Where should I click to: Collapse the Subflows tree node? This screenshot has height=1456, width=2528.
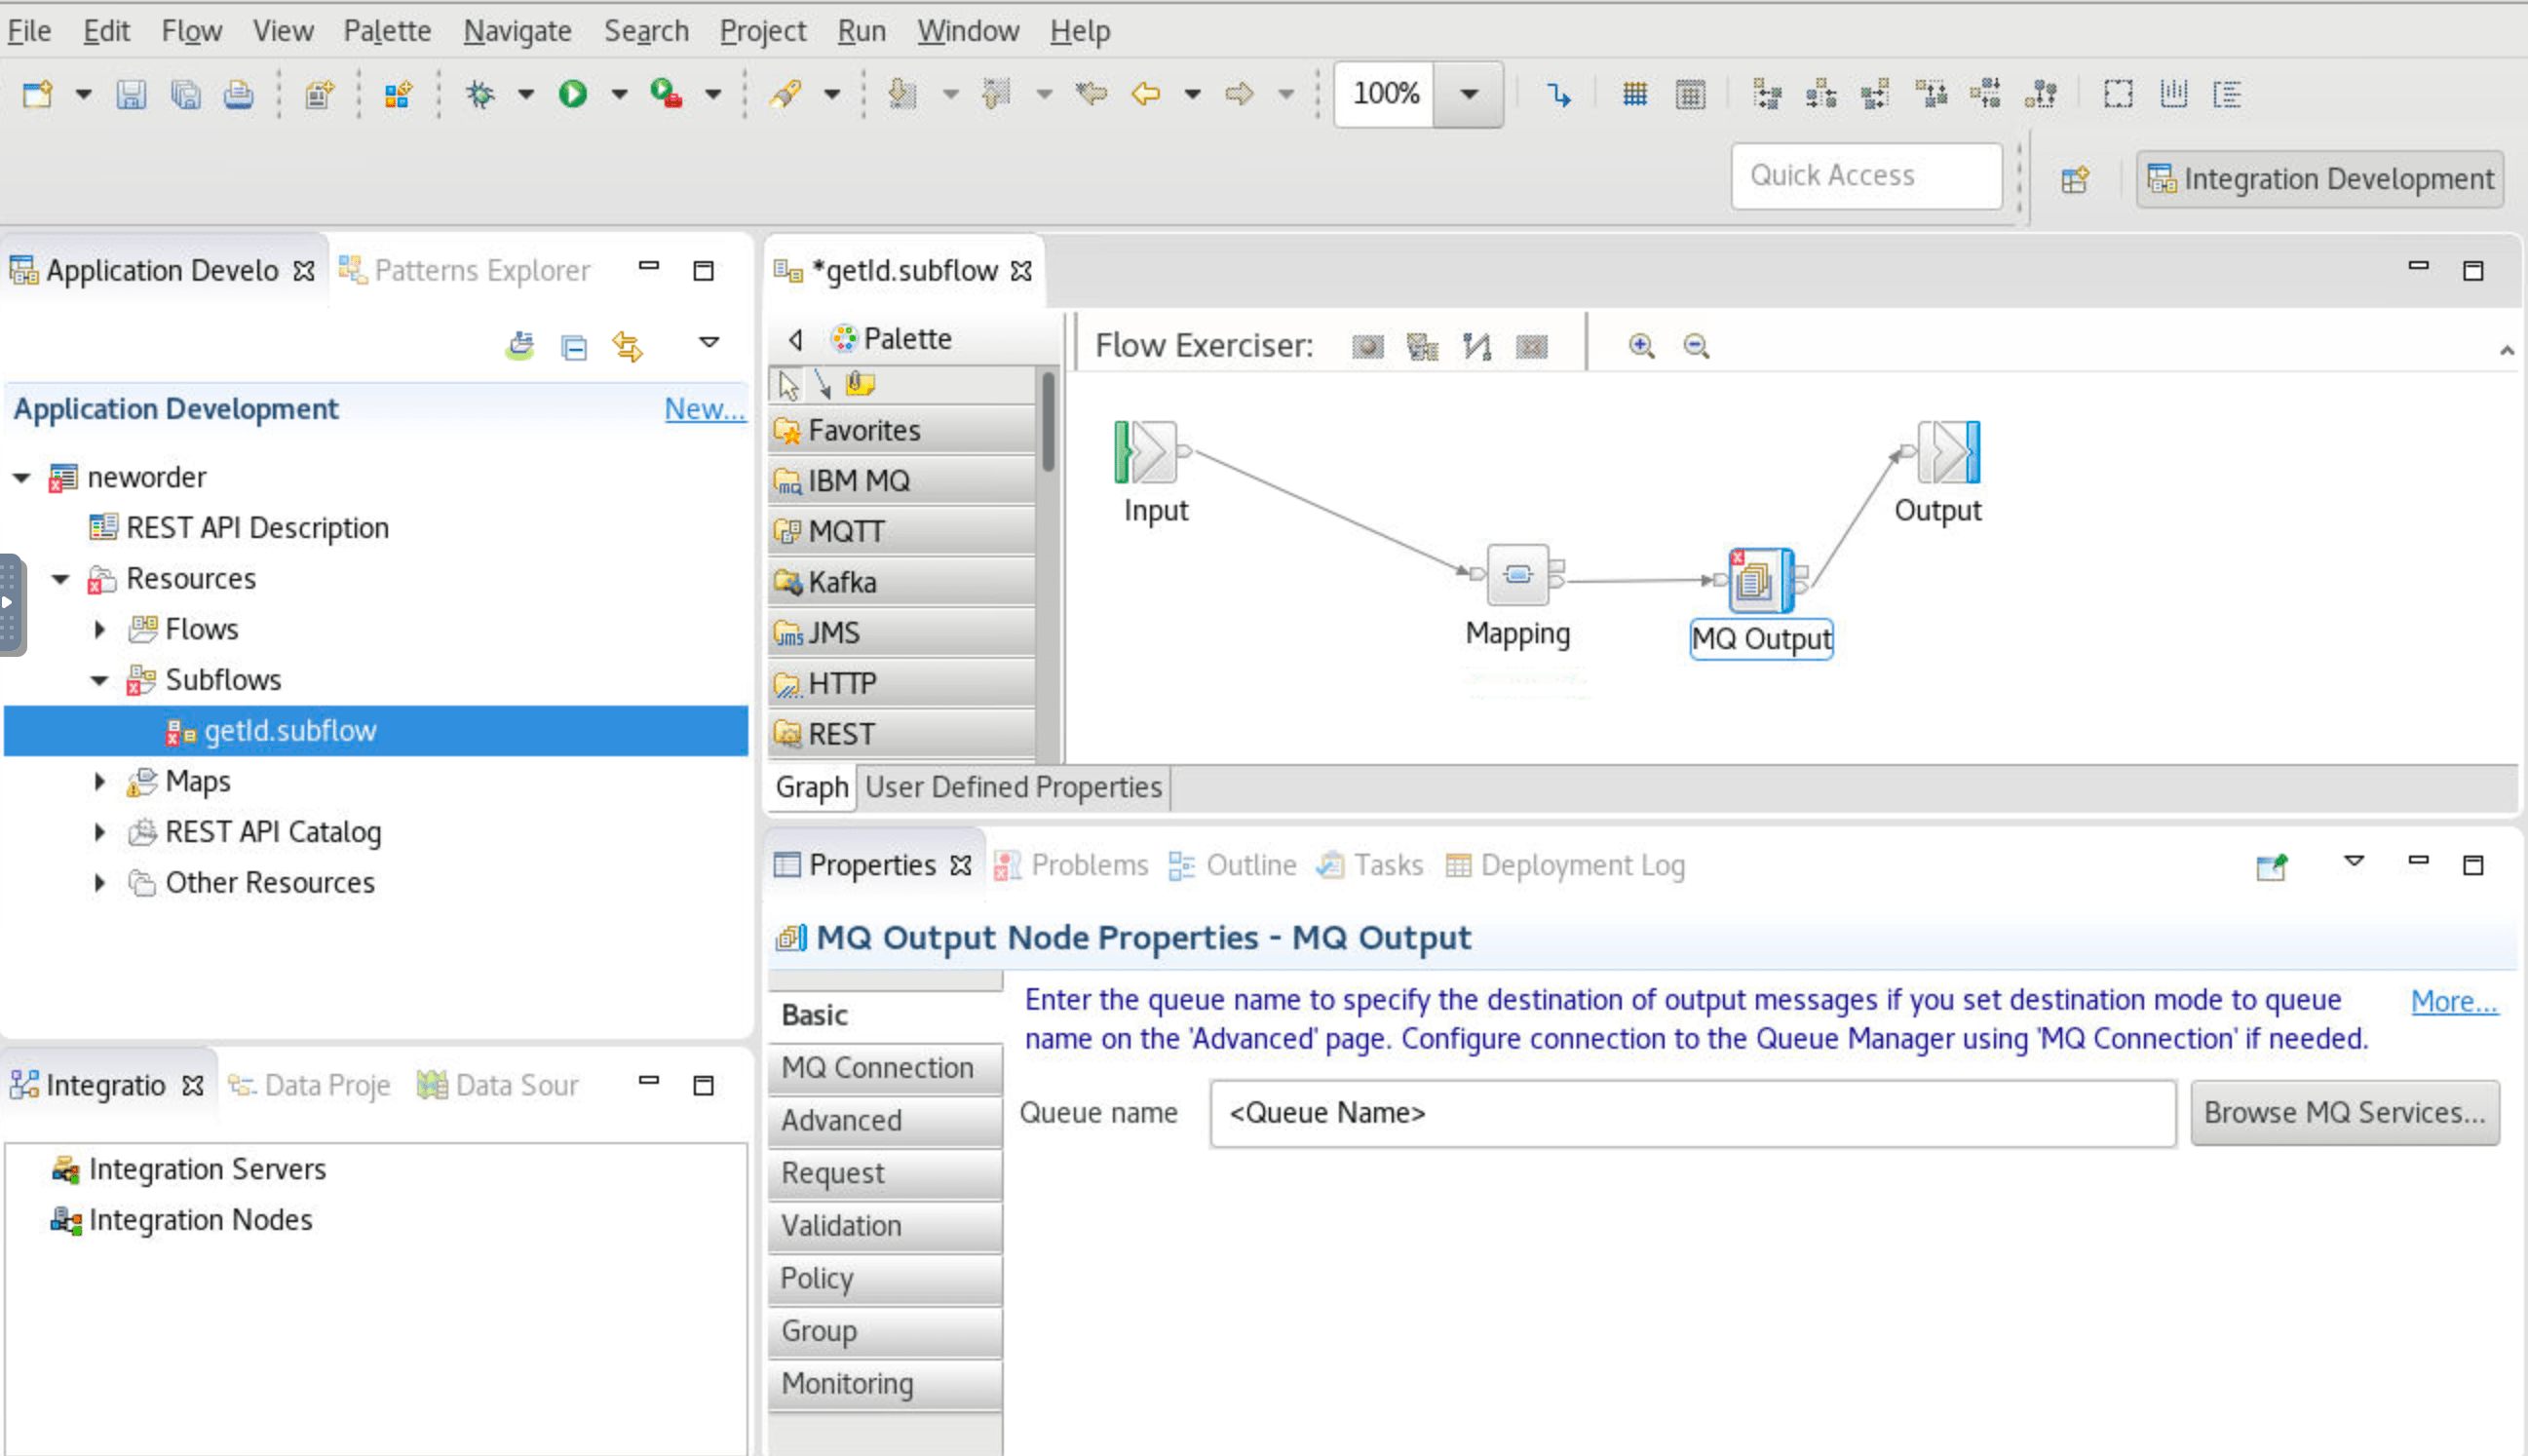tap(99, 680)
